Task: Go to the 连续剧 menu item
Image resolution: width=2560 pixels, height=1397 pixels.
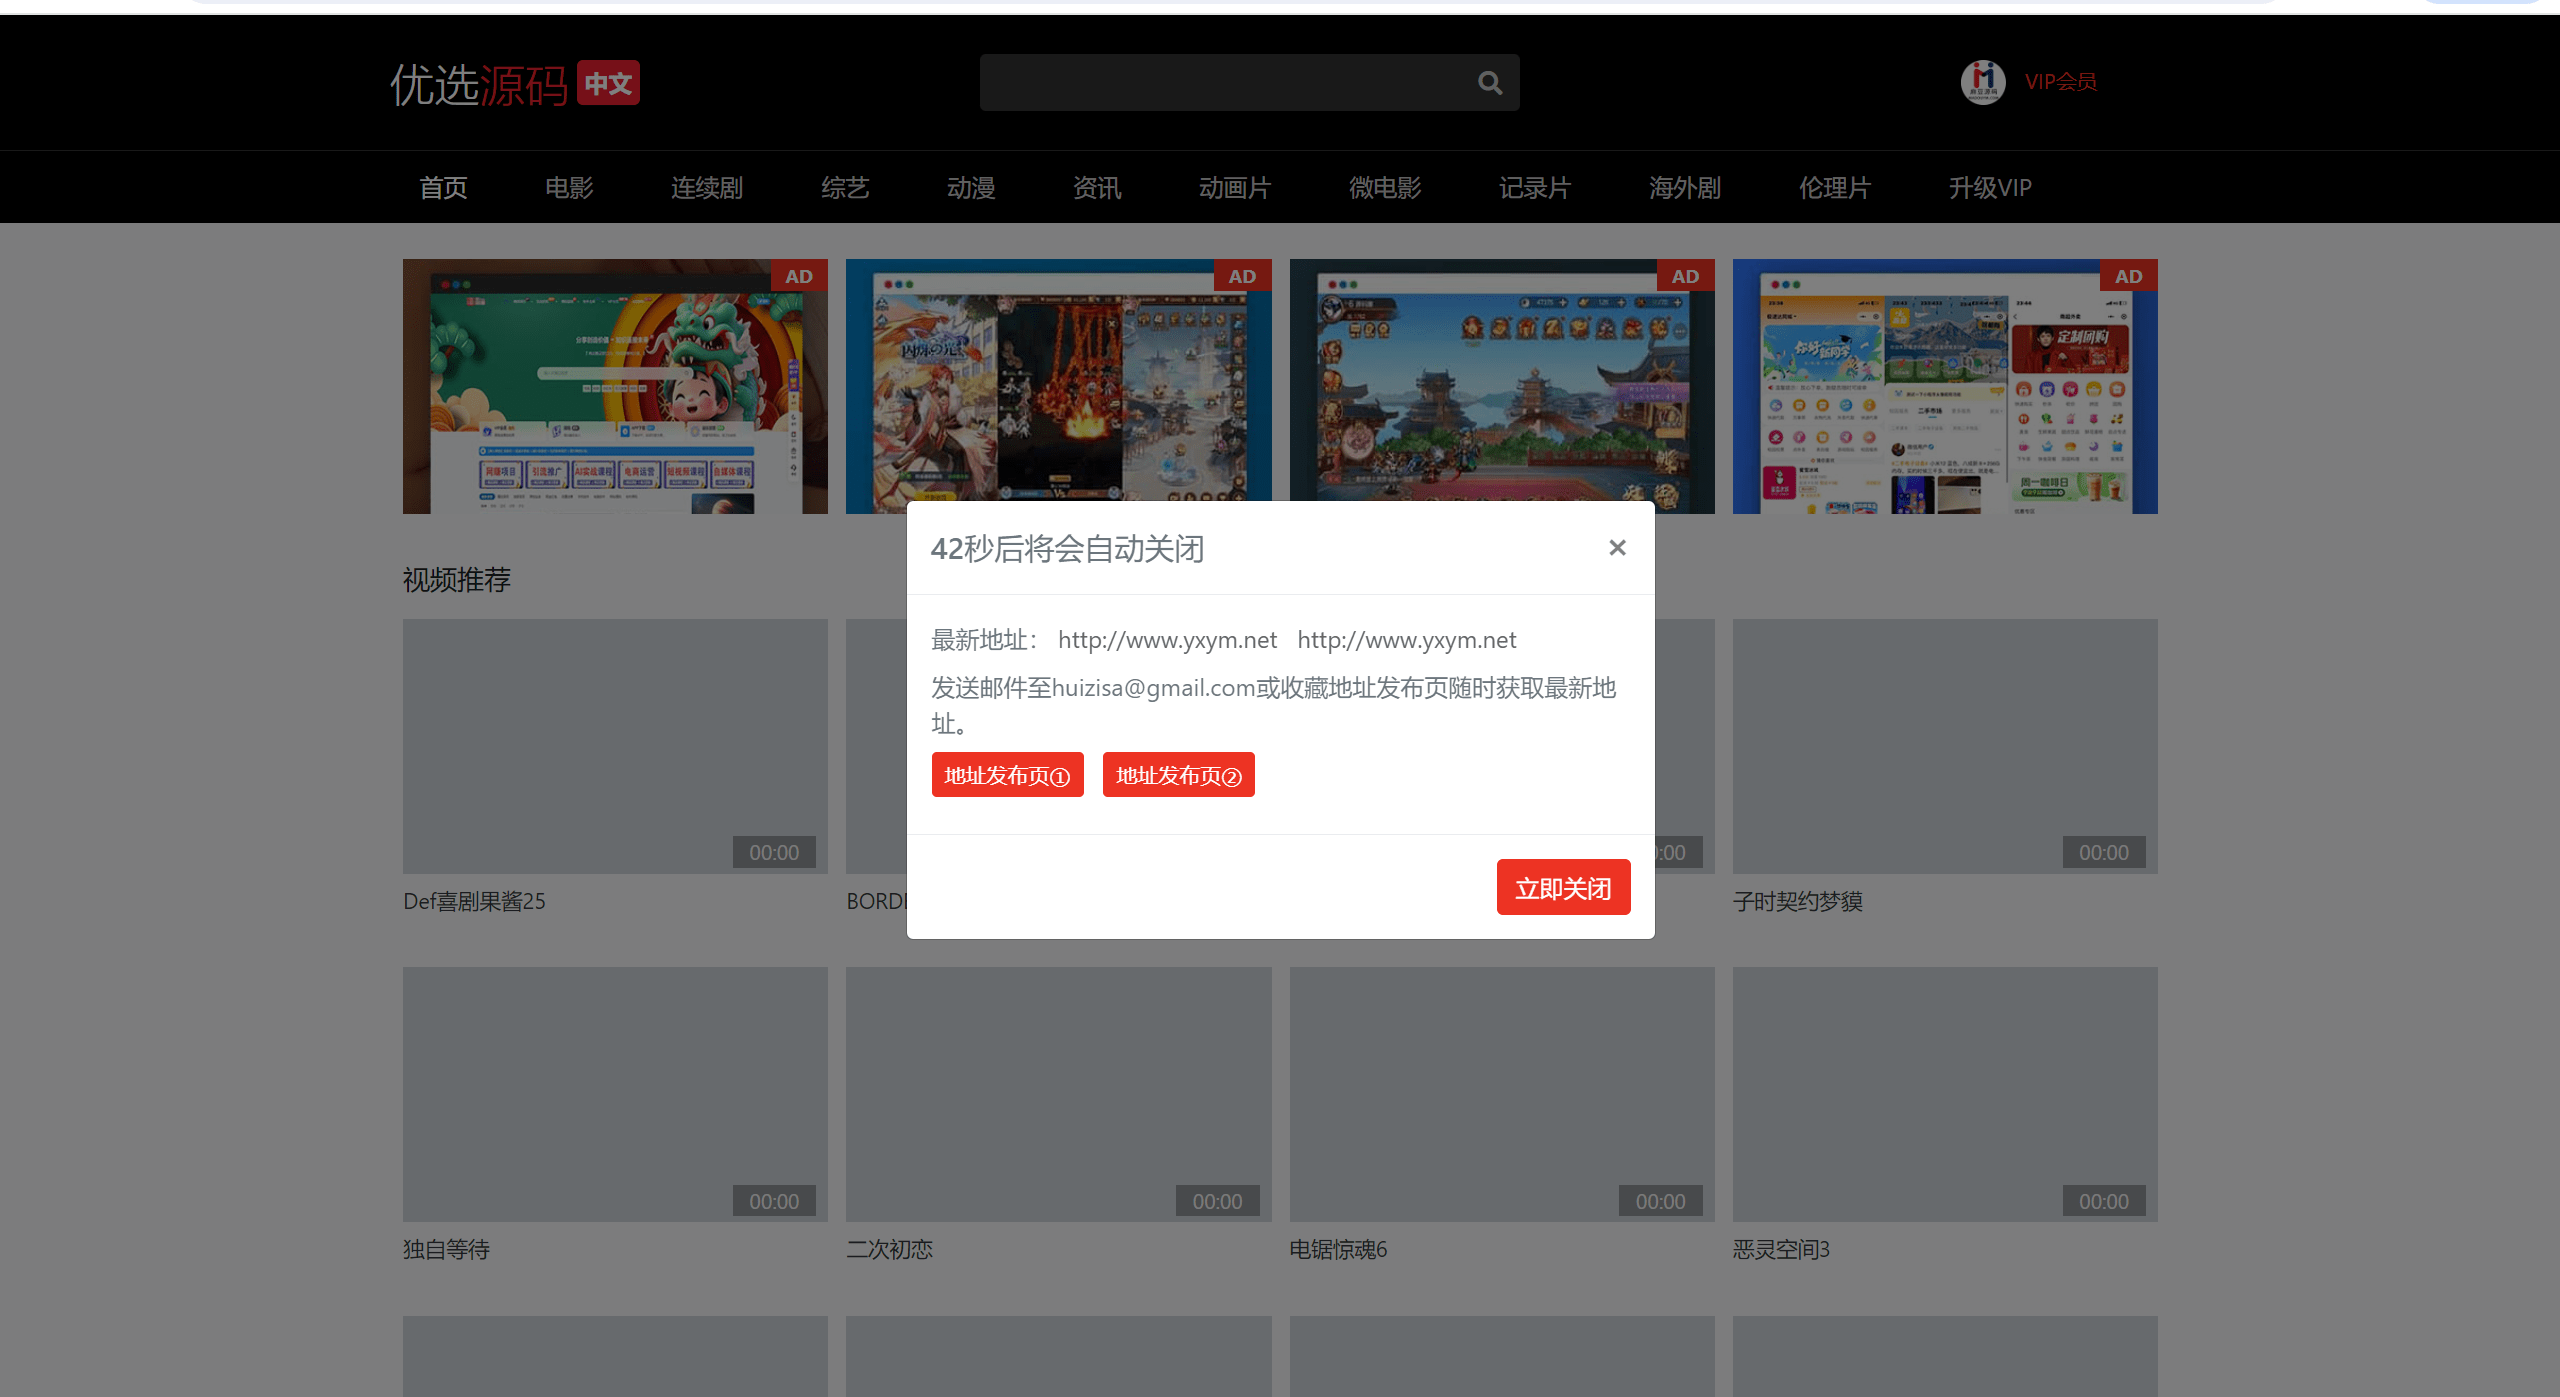Action: (707, 188)
